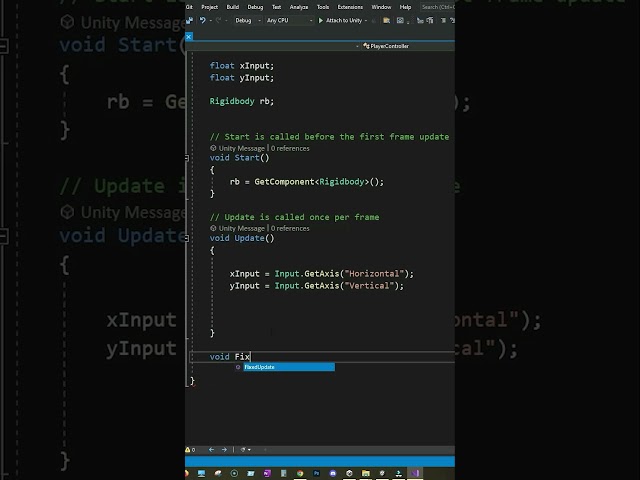Open the Debug menu
Screen dimensions: 640x480
[x=255, y=7]
